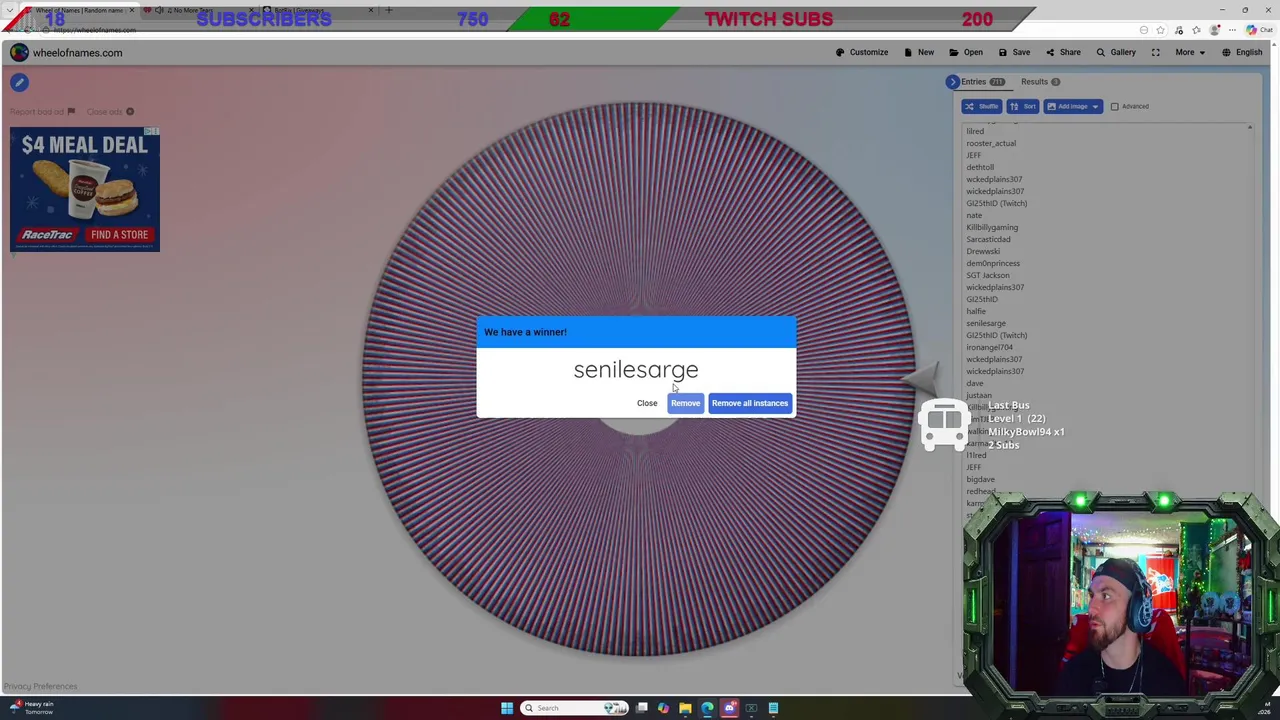Select entry dem0nprincess in list

coord(993,263)
